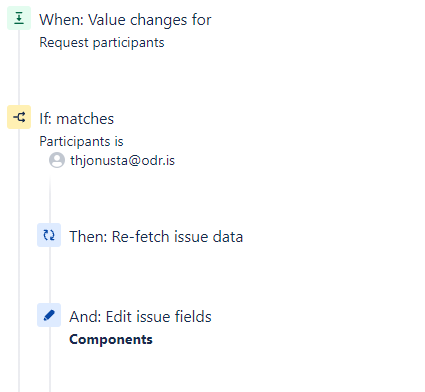Open the "Then: Re-fetch issue data" action

tap(156, 237)
